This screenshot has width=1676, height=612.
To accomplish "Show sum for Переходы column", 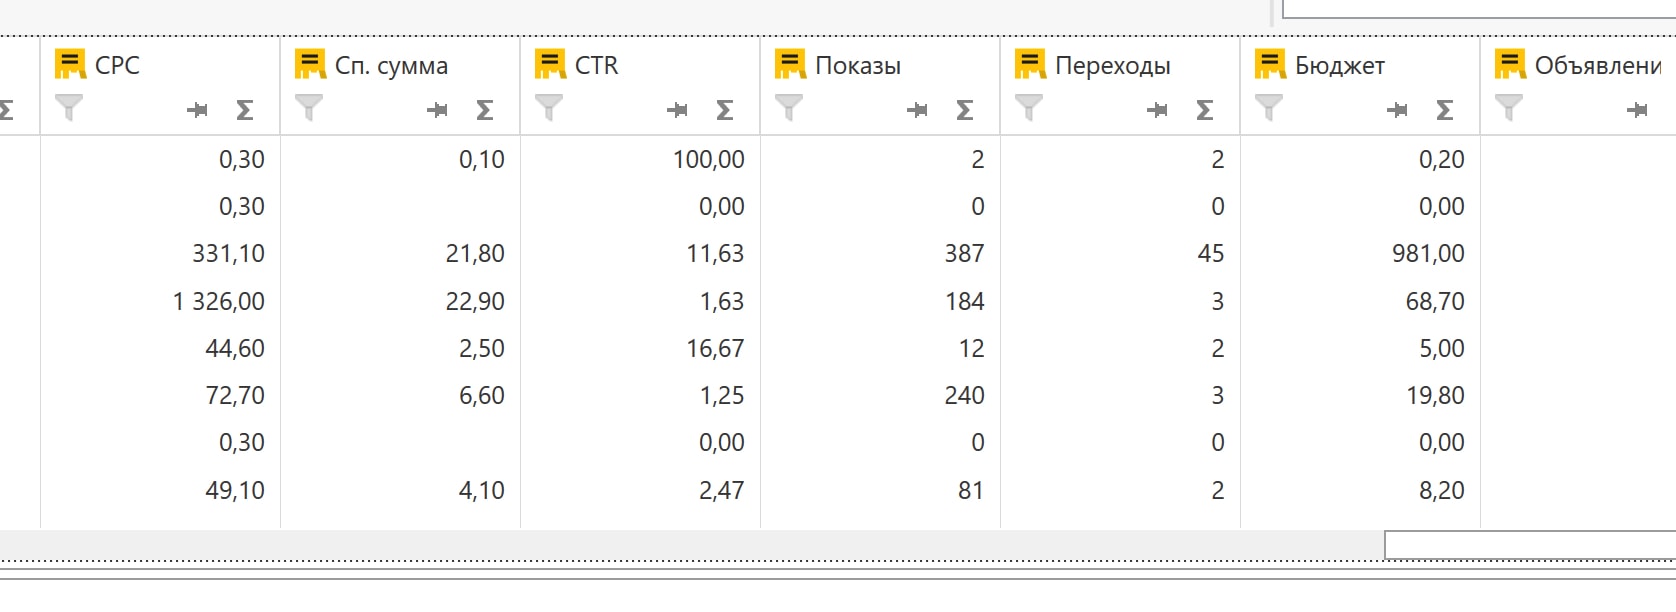I will point(1205,110).
